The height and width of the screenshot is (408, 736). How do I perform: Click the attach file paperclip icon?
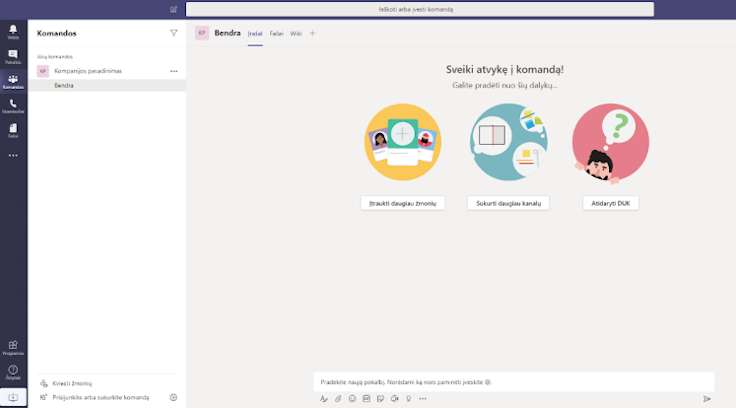point(338,398)
